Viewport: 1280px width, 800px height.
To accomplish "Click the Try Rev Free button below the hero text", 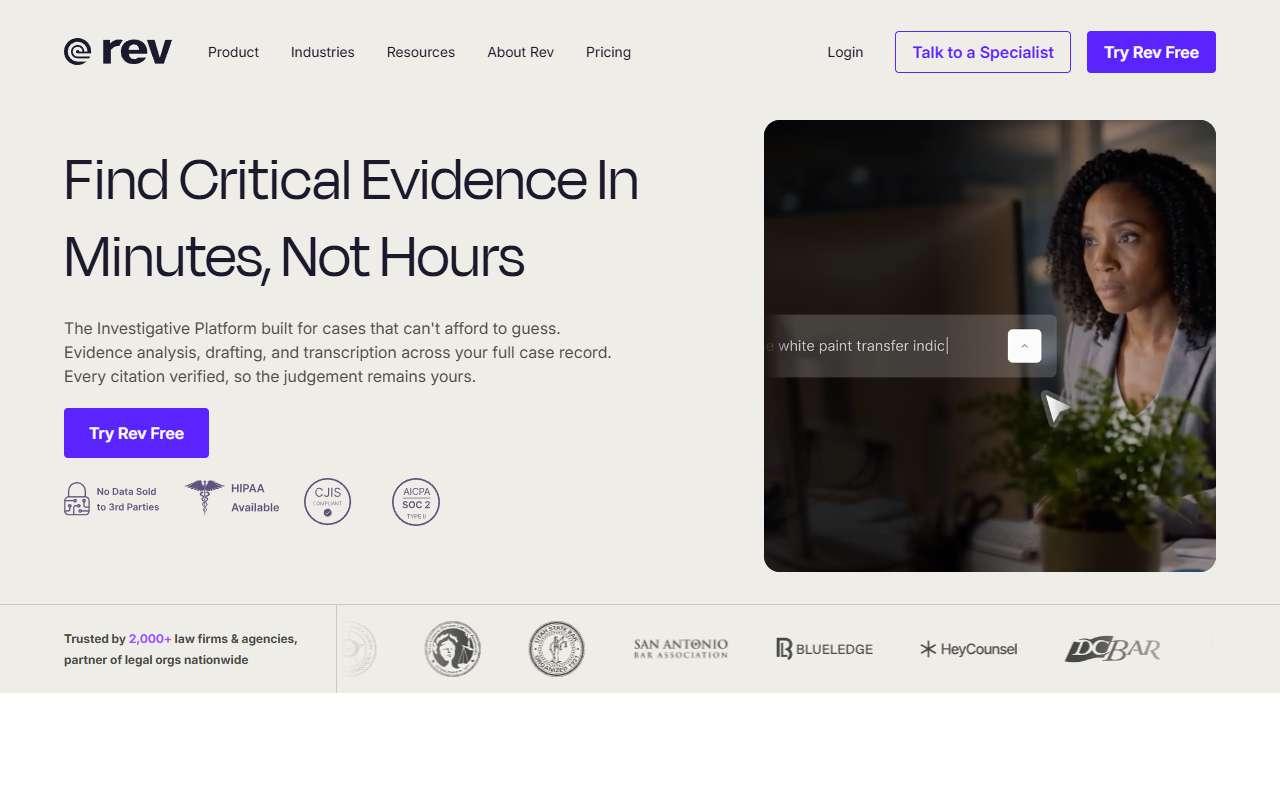I will click(x=136, y=433).
